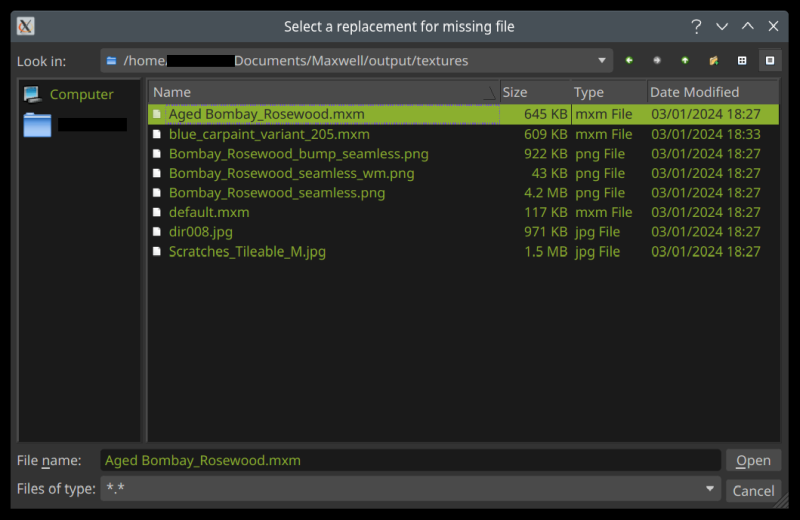Screen dimensions: 800x520
Task: Select blue_carpaint_variant_205.mxm file
Action: pyautogui.click(x=269, y=134)
